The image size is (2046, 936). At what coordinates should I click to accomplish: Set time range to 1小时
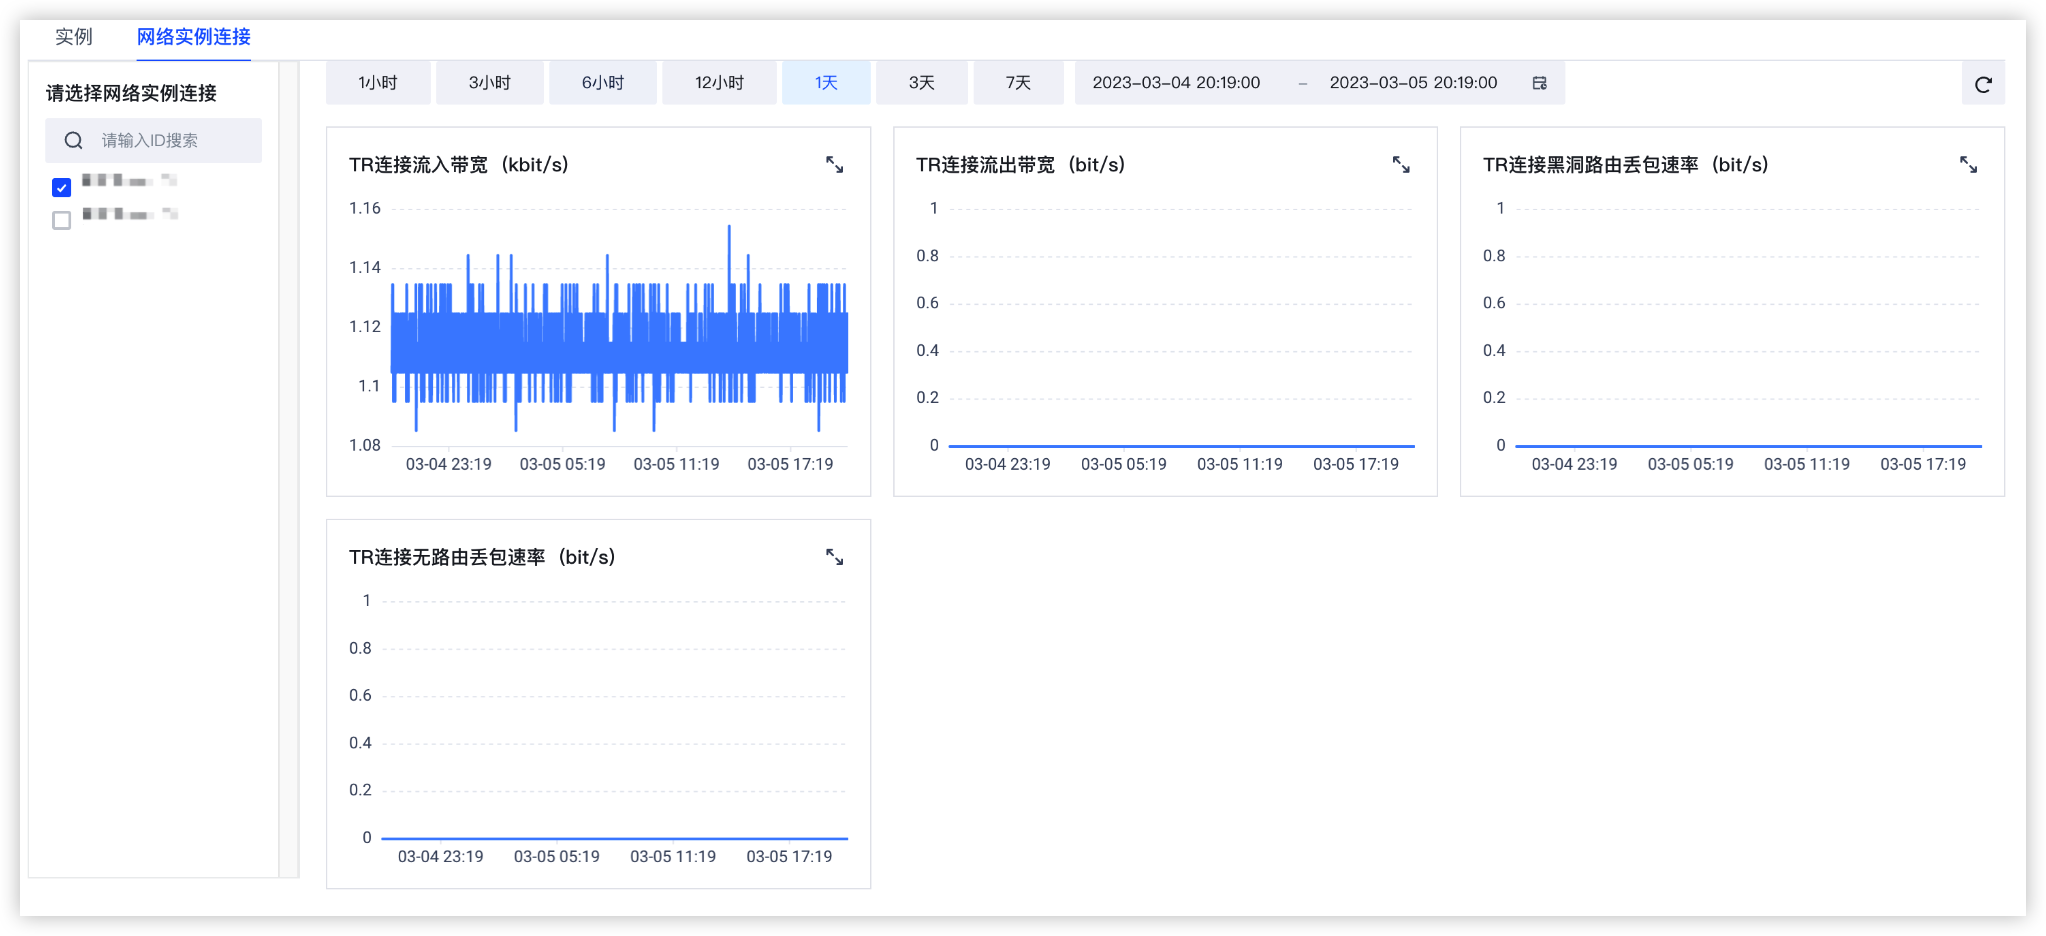tap(378, 83)
